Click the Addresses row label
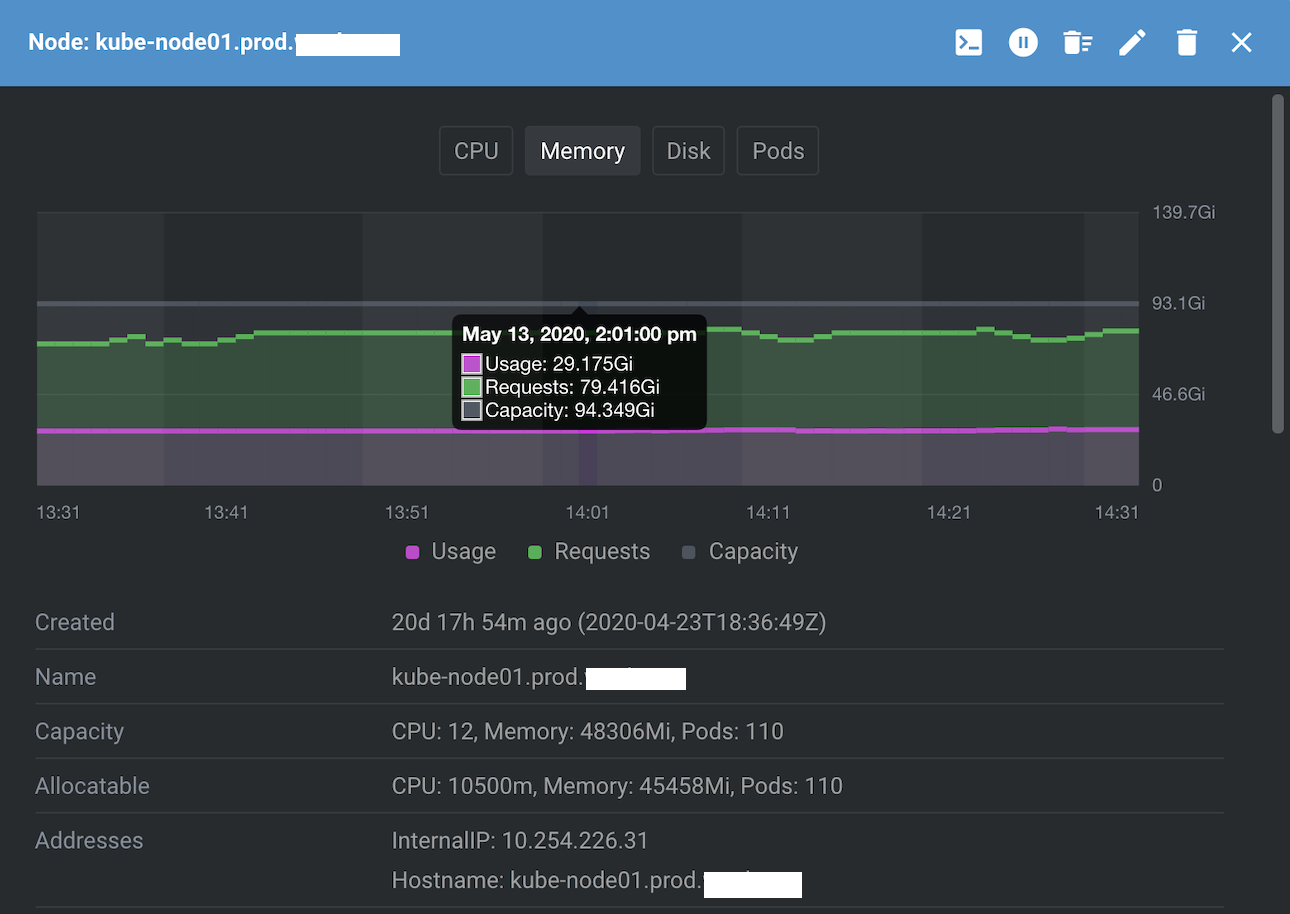The height and width of the screenshot is (914, 1290). coord(89,840)
